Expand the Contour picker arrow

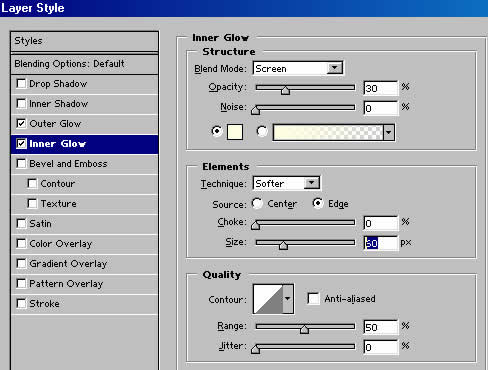(x=288, y=299)
